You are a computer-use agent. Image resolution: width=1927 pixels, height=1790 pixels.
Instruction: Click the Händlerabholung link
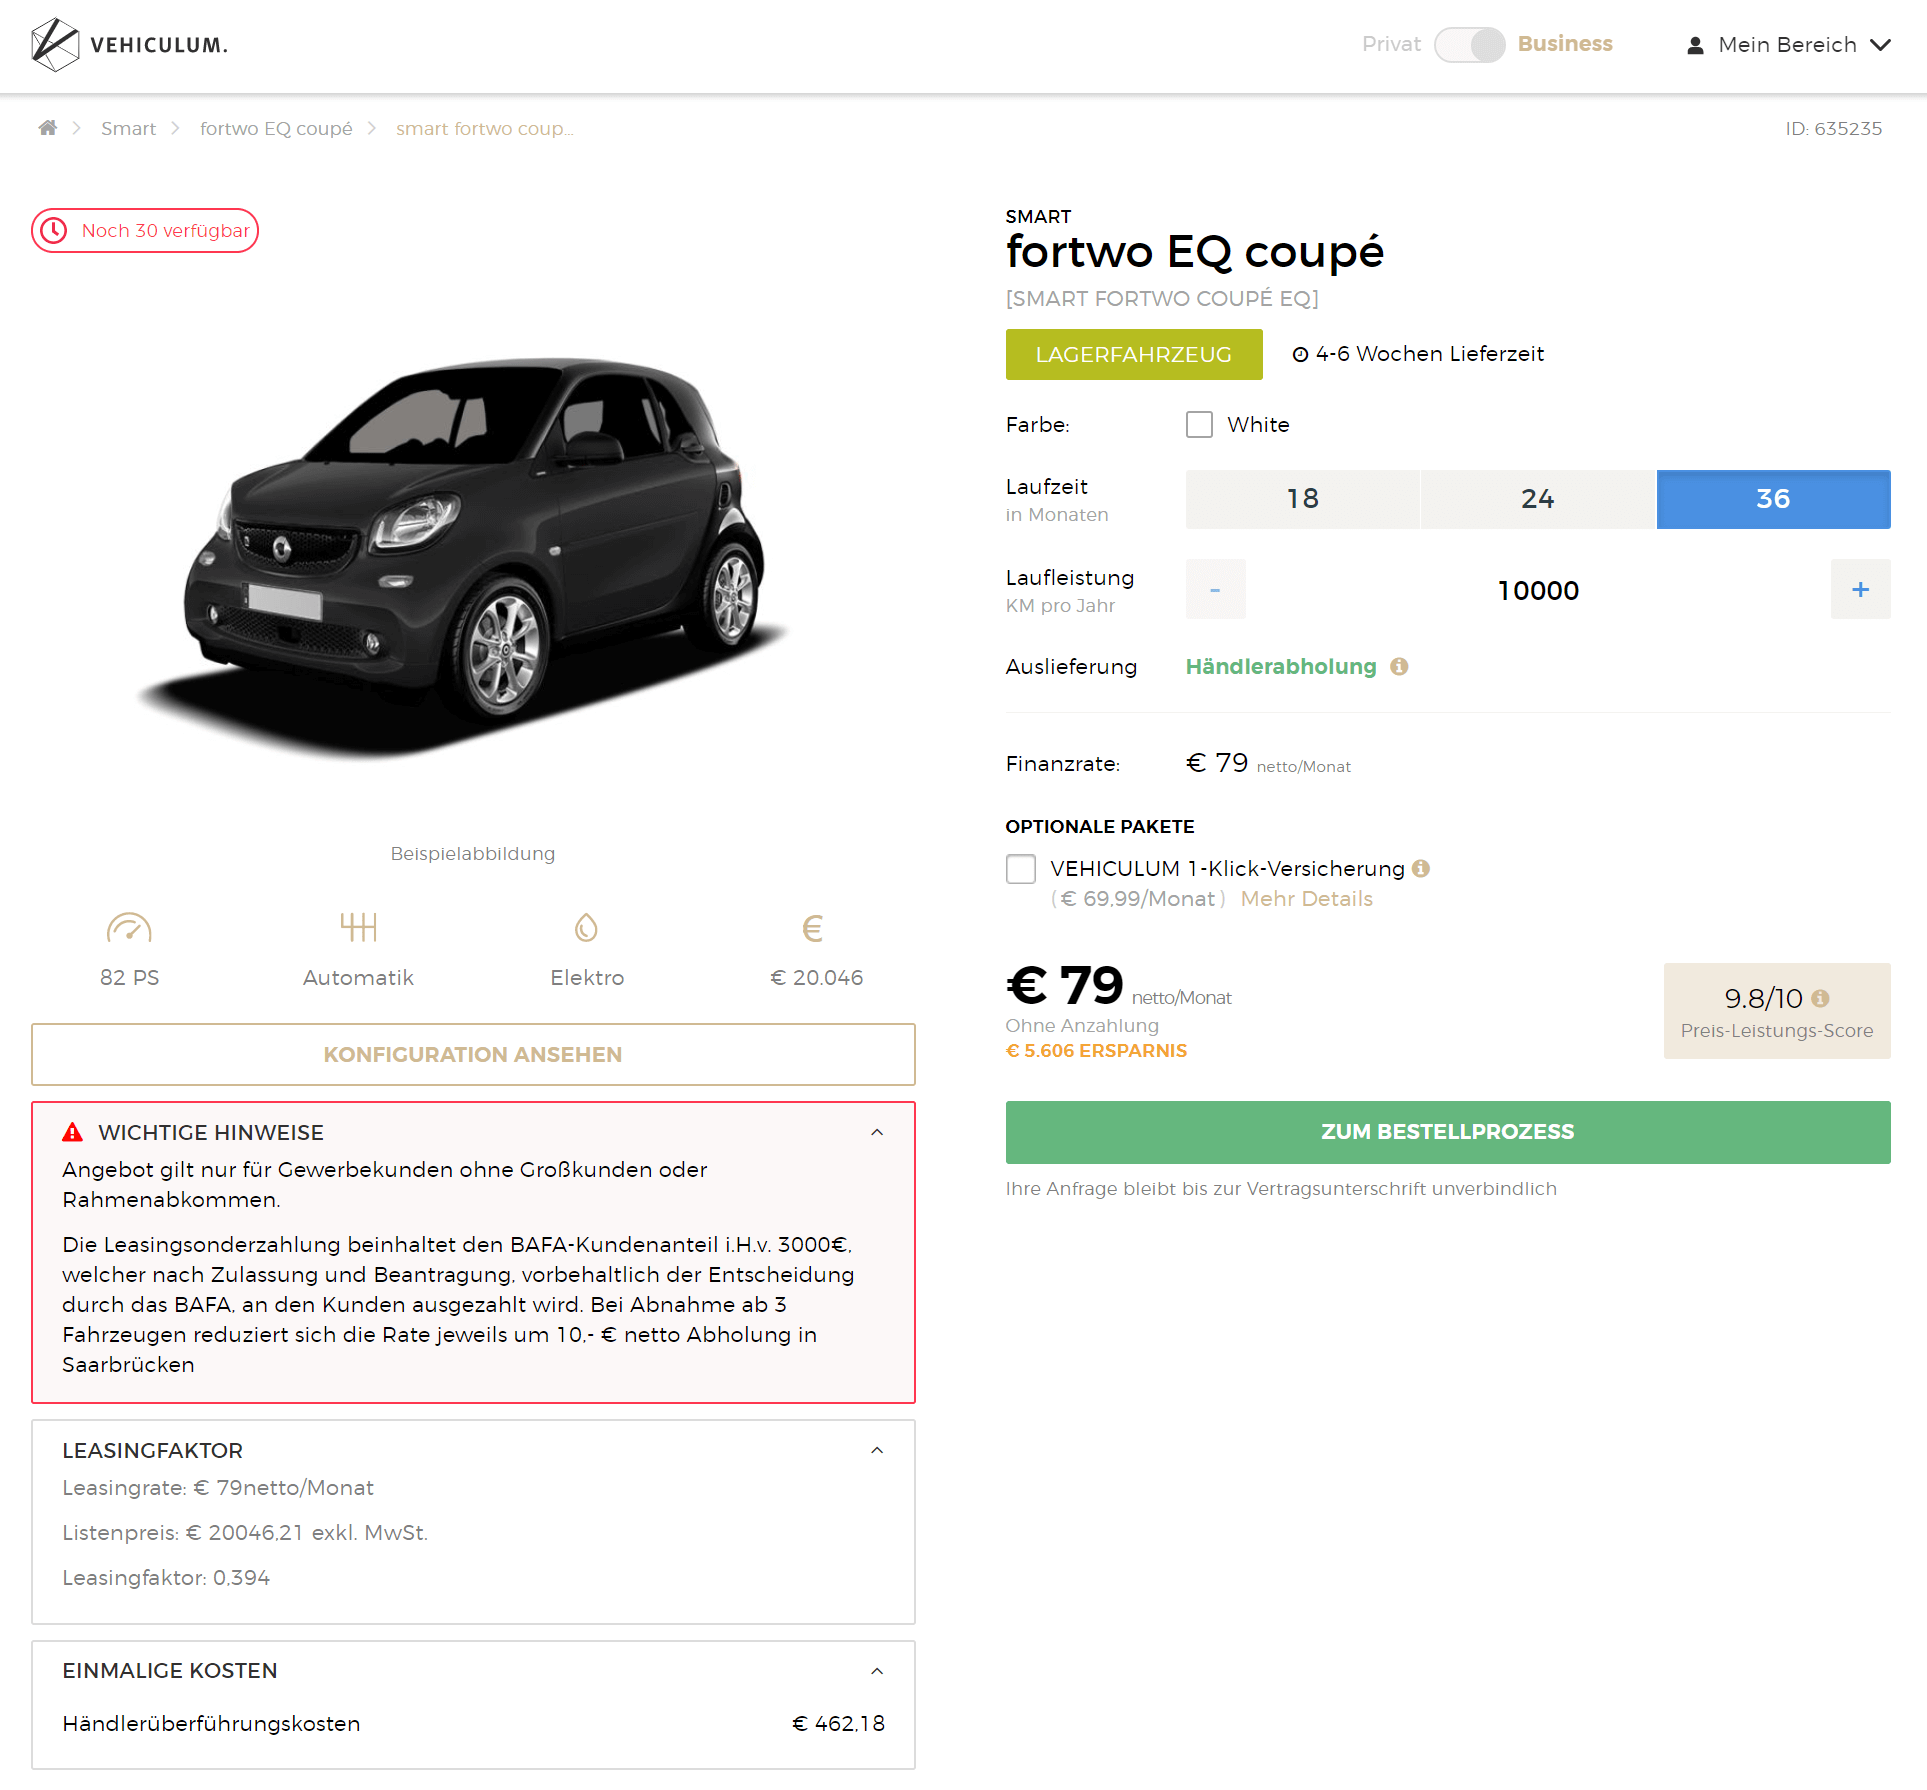[1281, 666]
